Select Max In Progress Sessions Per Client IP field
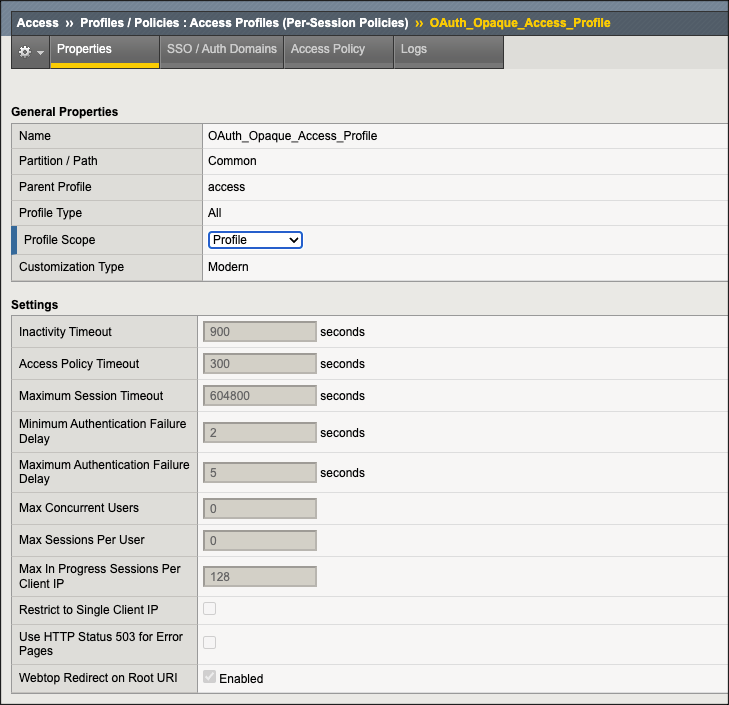 (260, 577)
